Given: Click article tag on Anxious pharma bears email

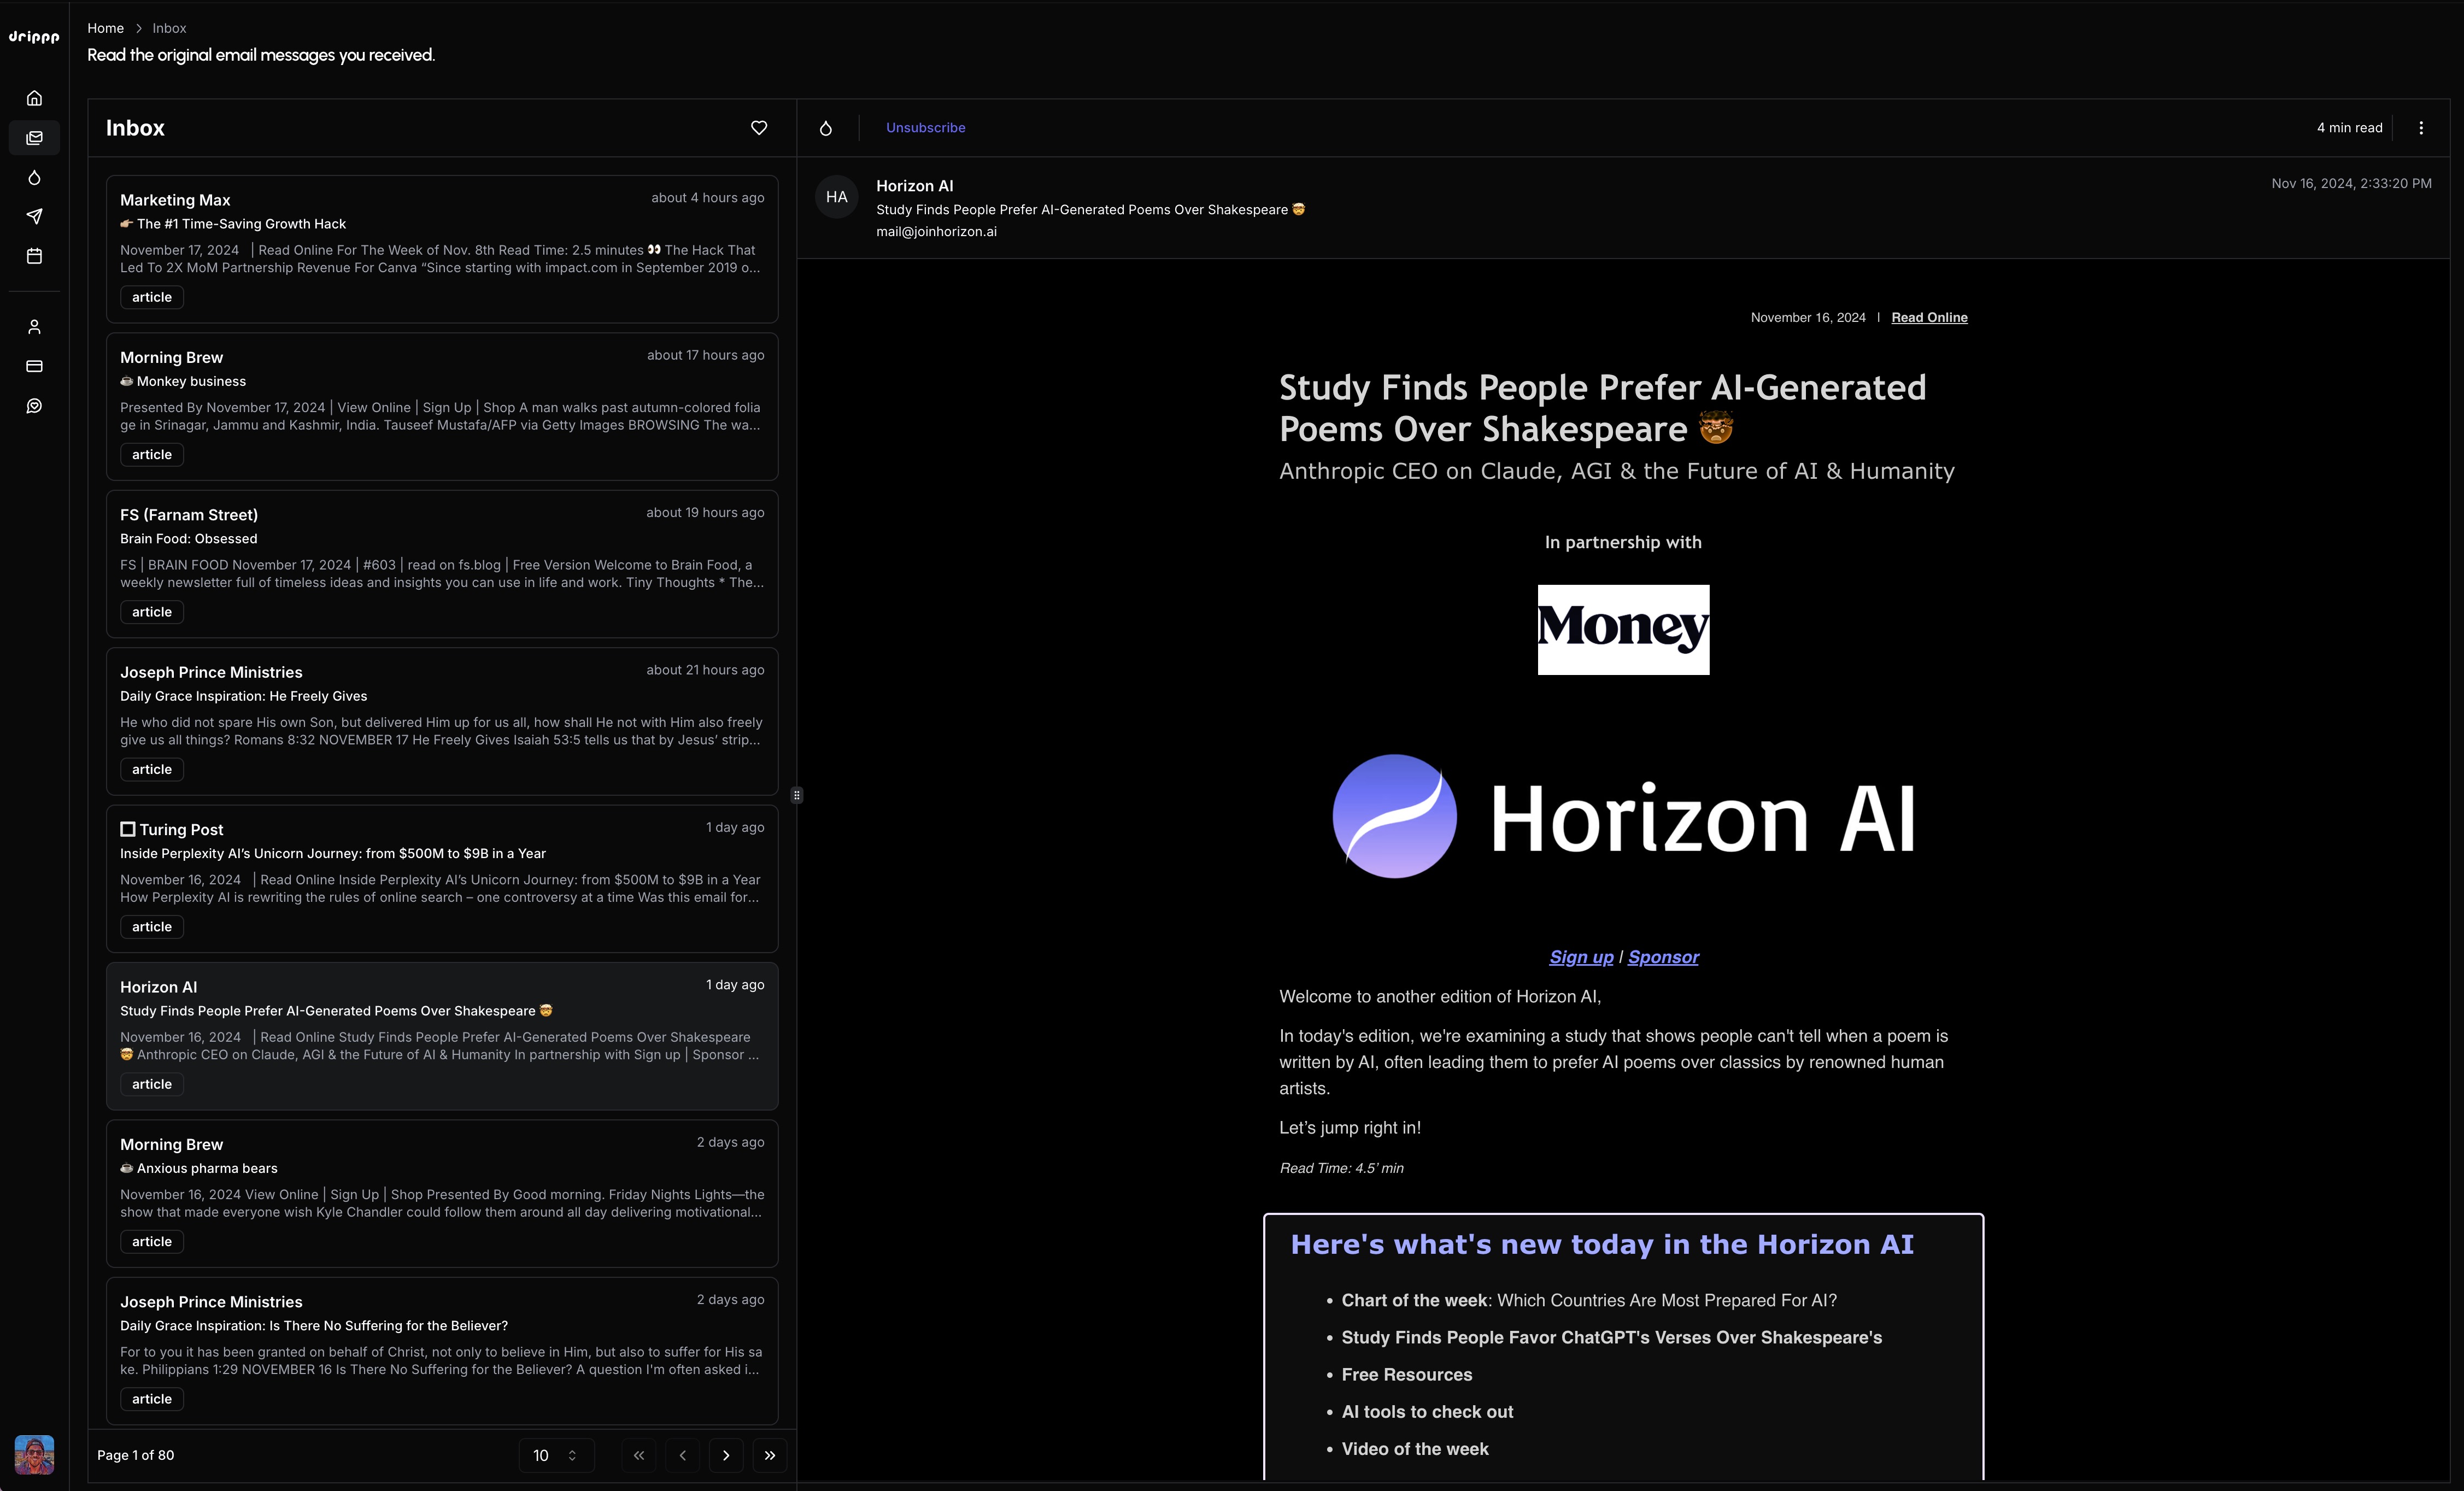Looking at the screenshot, I should coord(152,1241).
